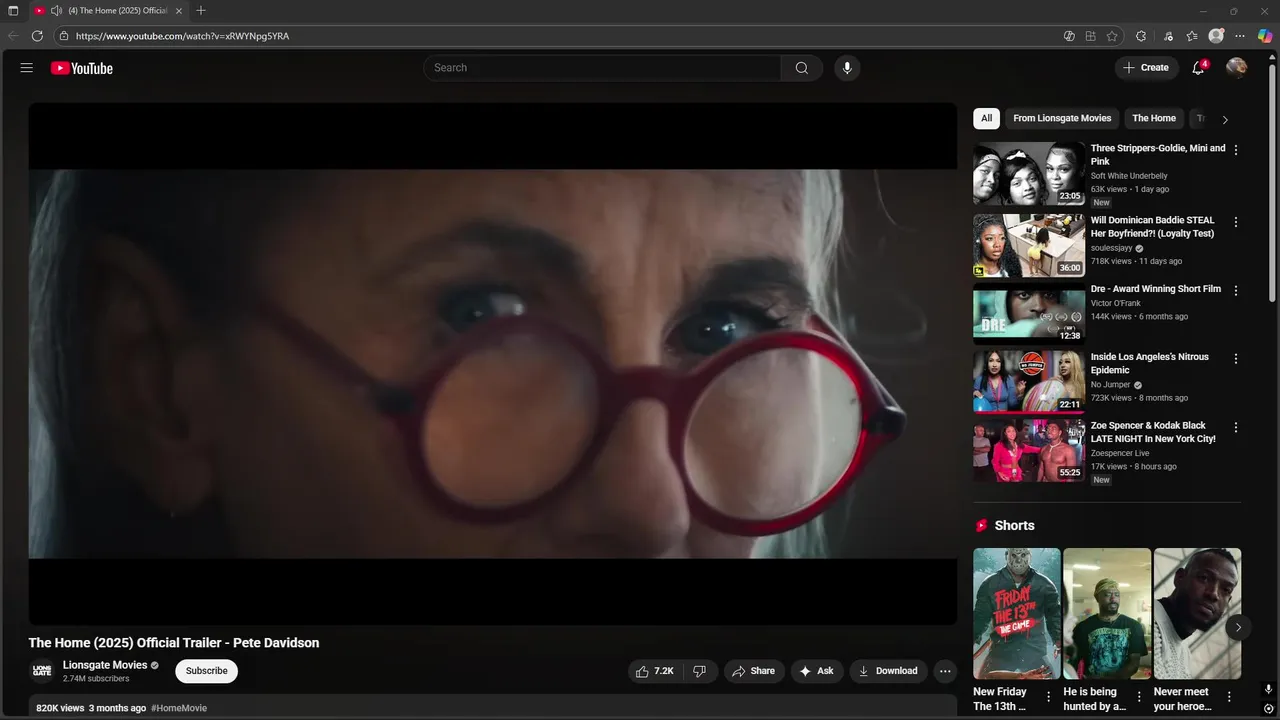Open options for Dre Short Film video

[x=1236, y=290]
